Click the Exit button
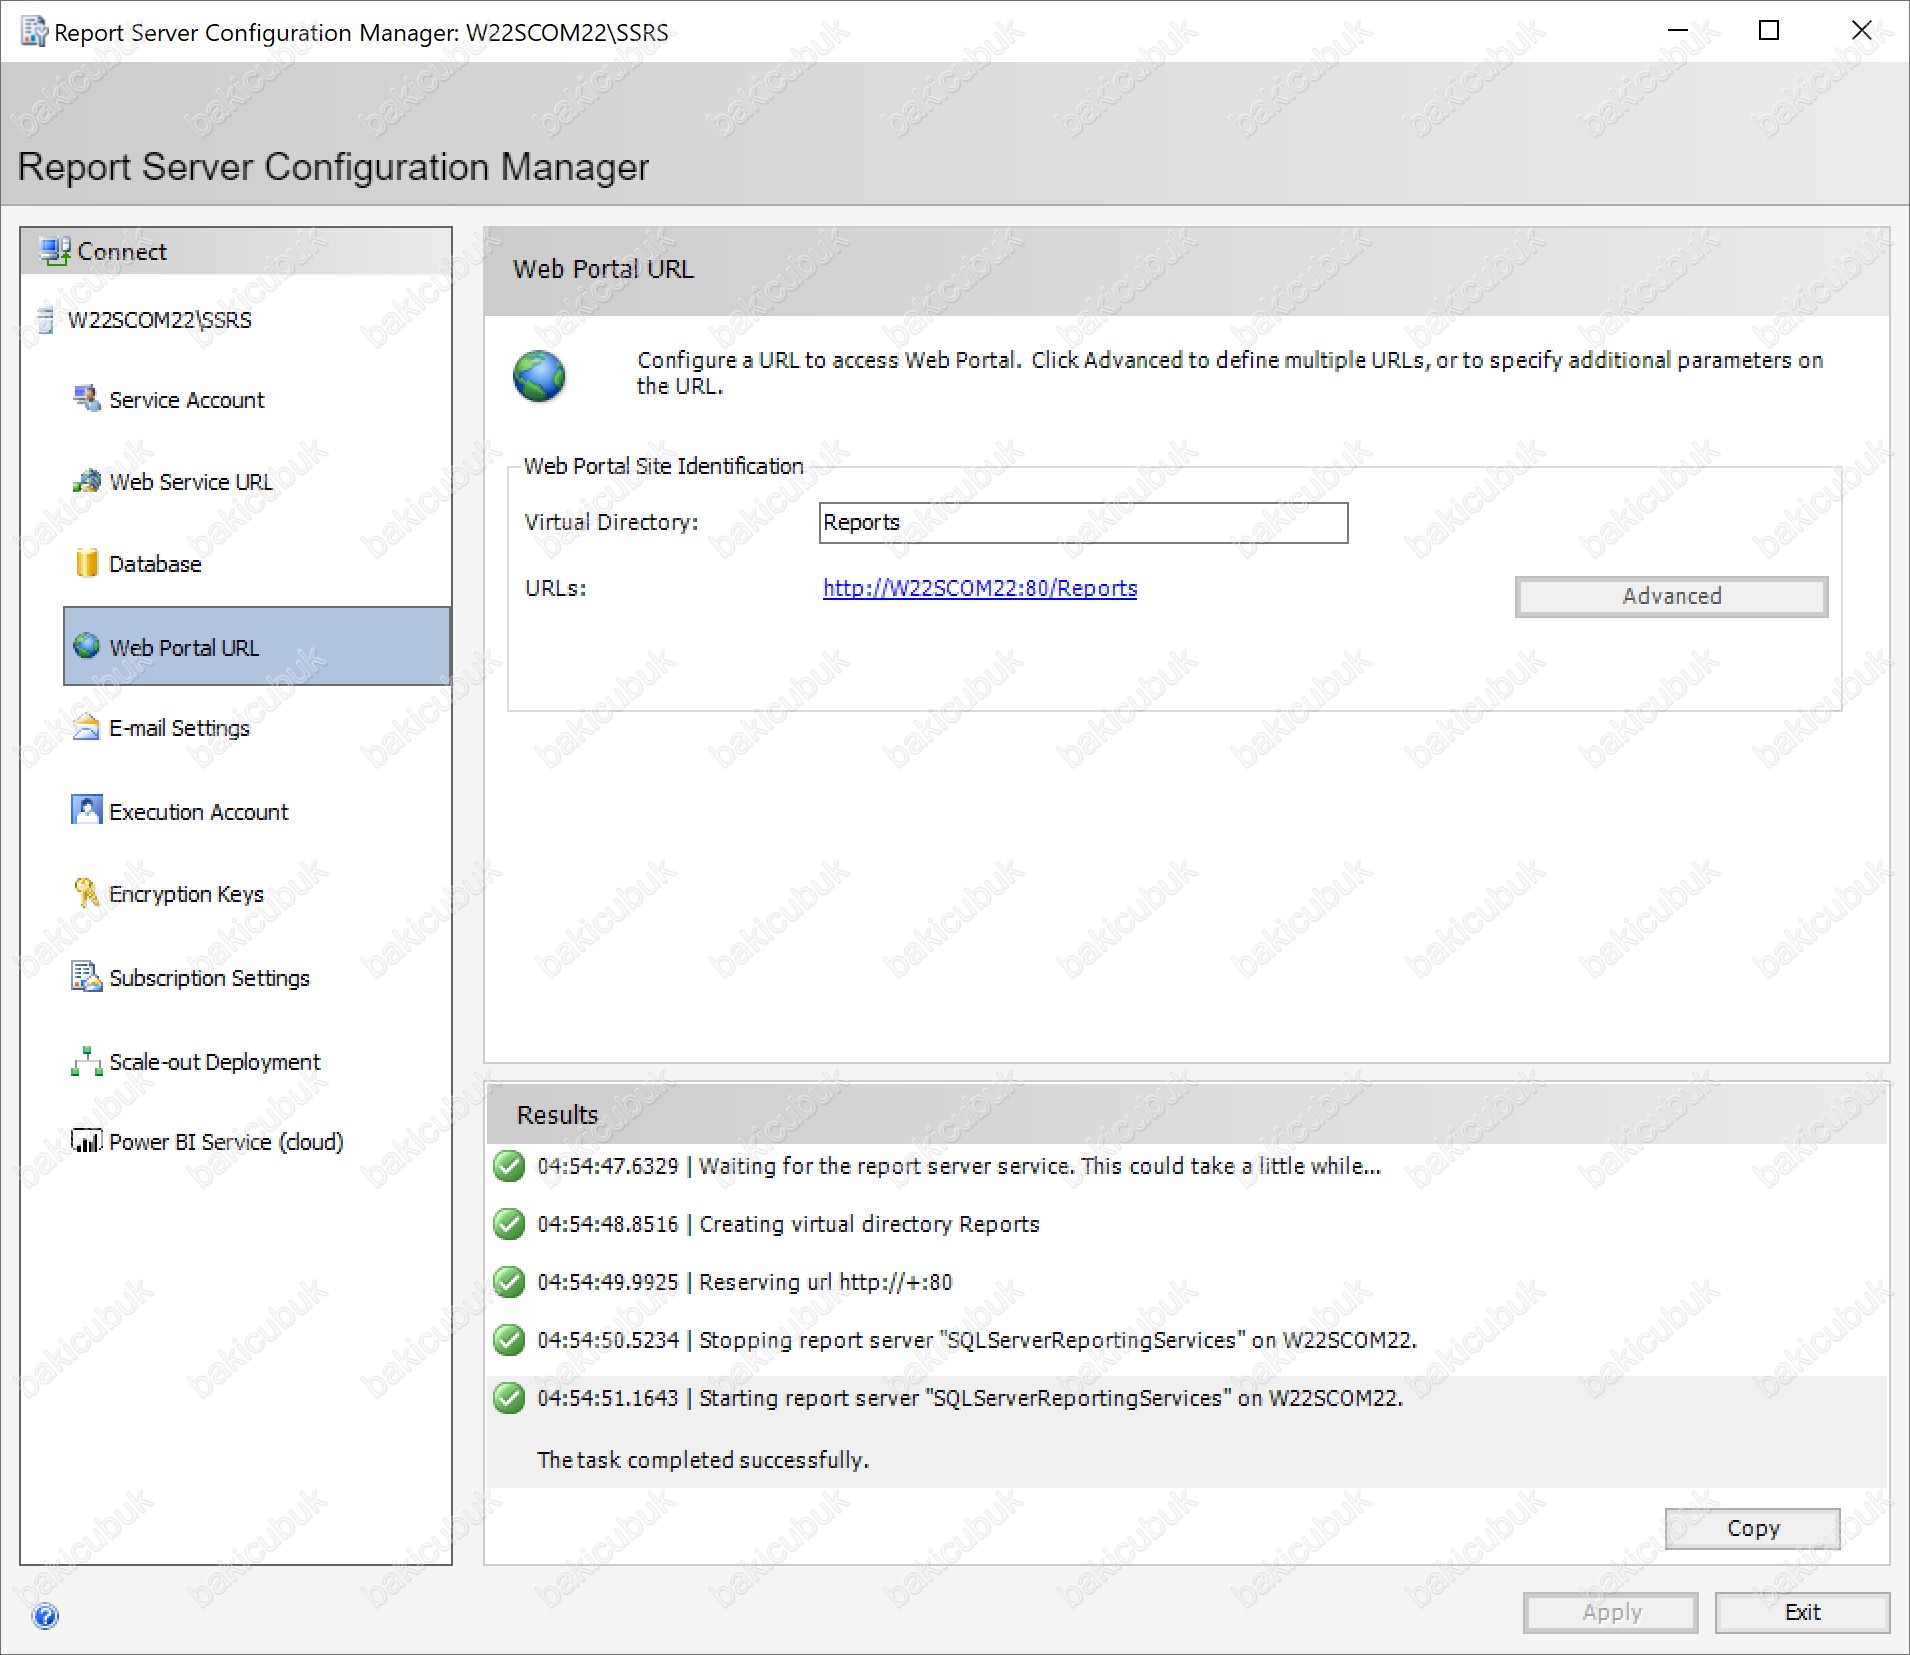The image size is (1910, 1655). point(1802,1612)
